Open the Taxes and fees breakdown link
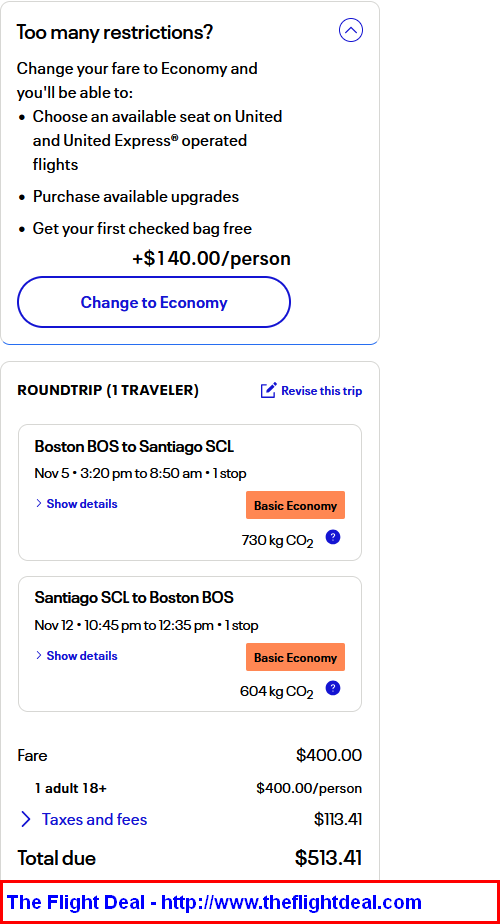 click(x=94, y=819)
